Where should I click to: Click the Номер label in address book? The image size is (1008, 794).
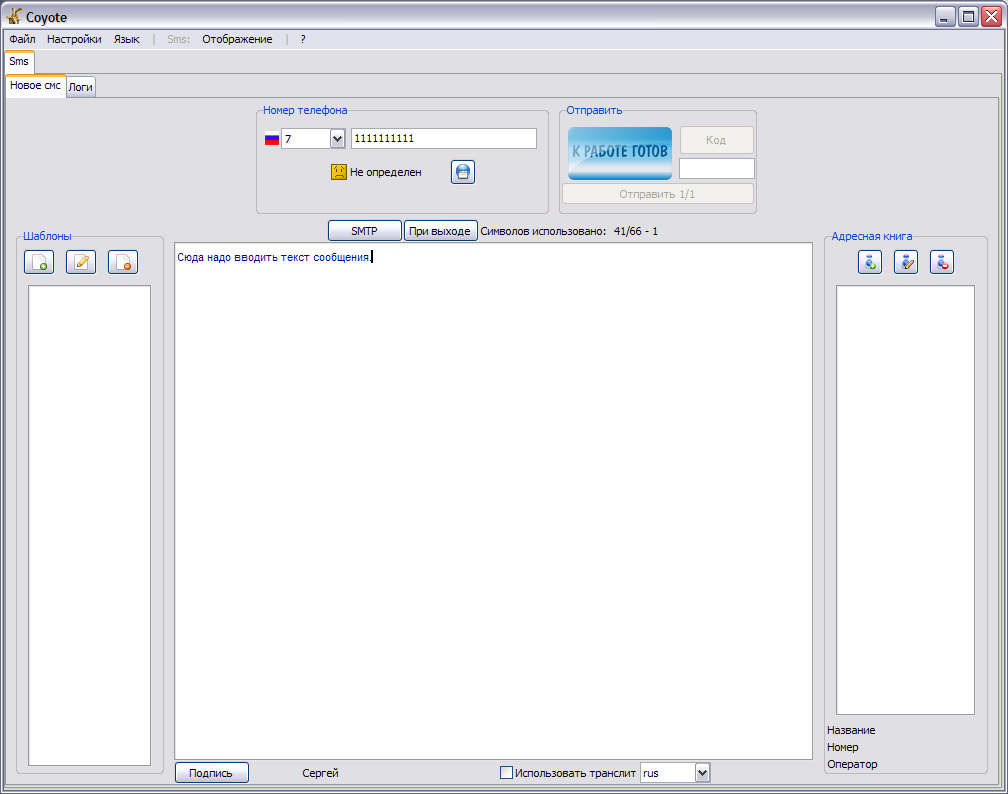[843, 747]
